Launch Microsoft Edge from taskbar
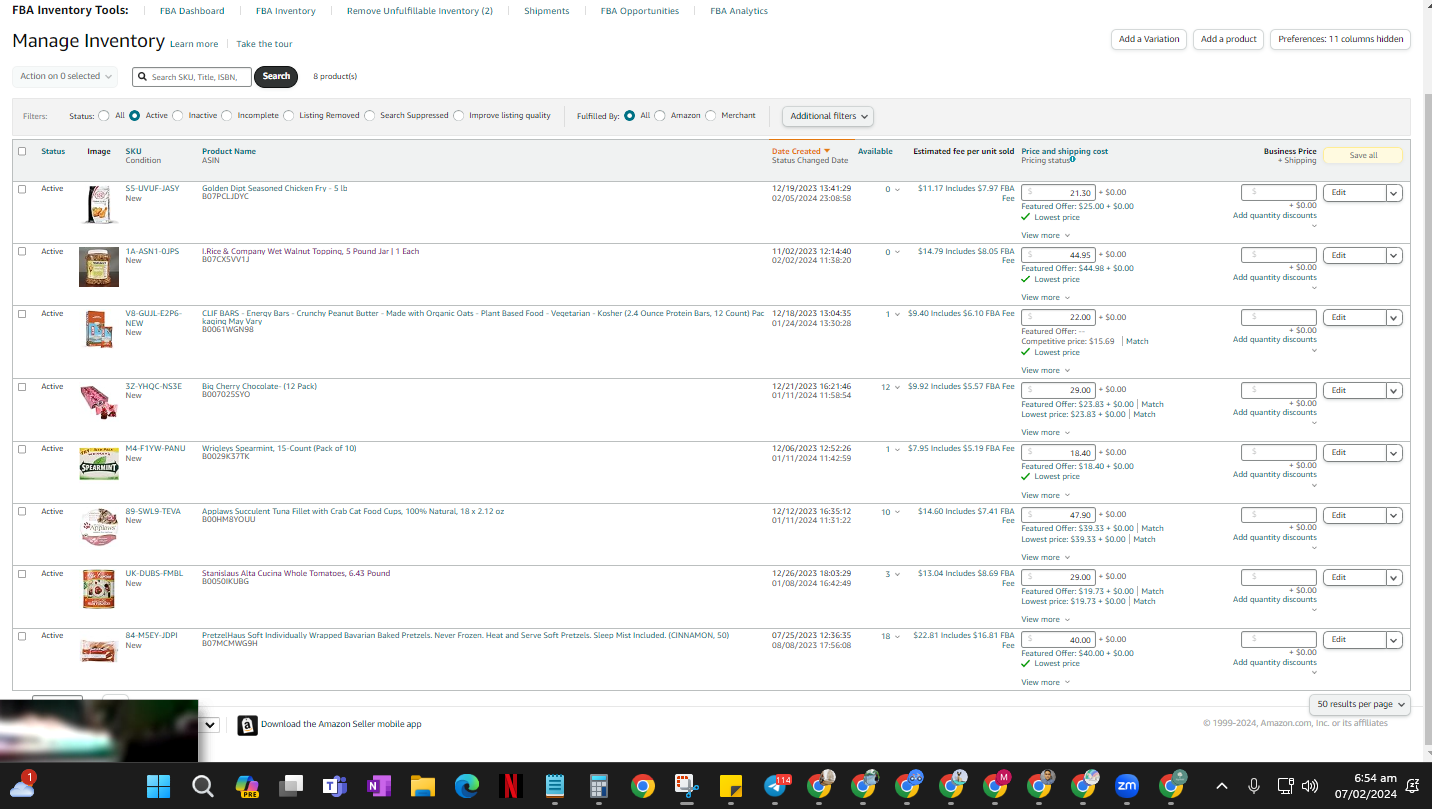Image resolution: width=1432 pixels, height=809 pixels. (467, 786)
